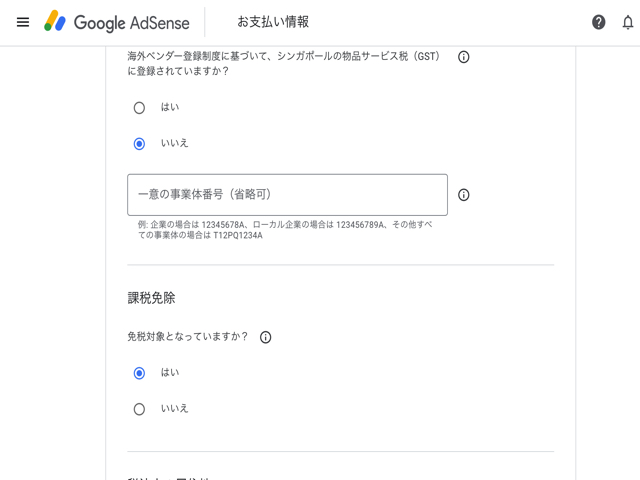Select はい radio under 課税免除

139,373
